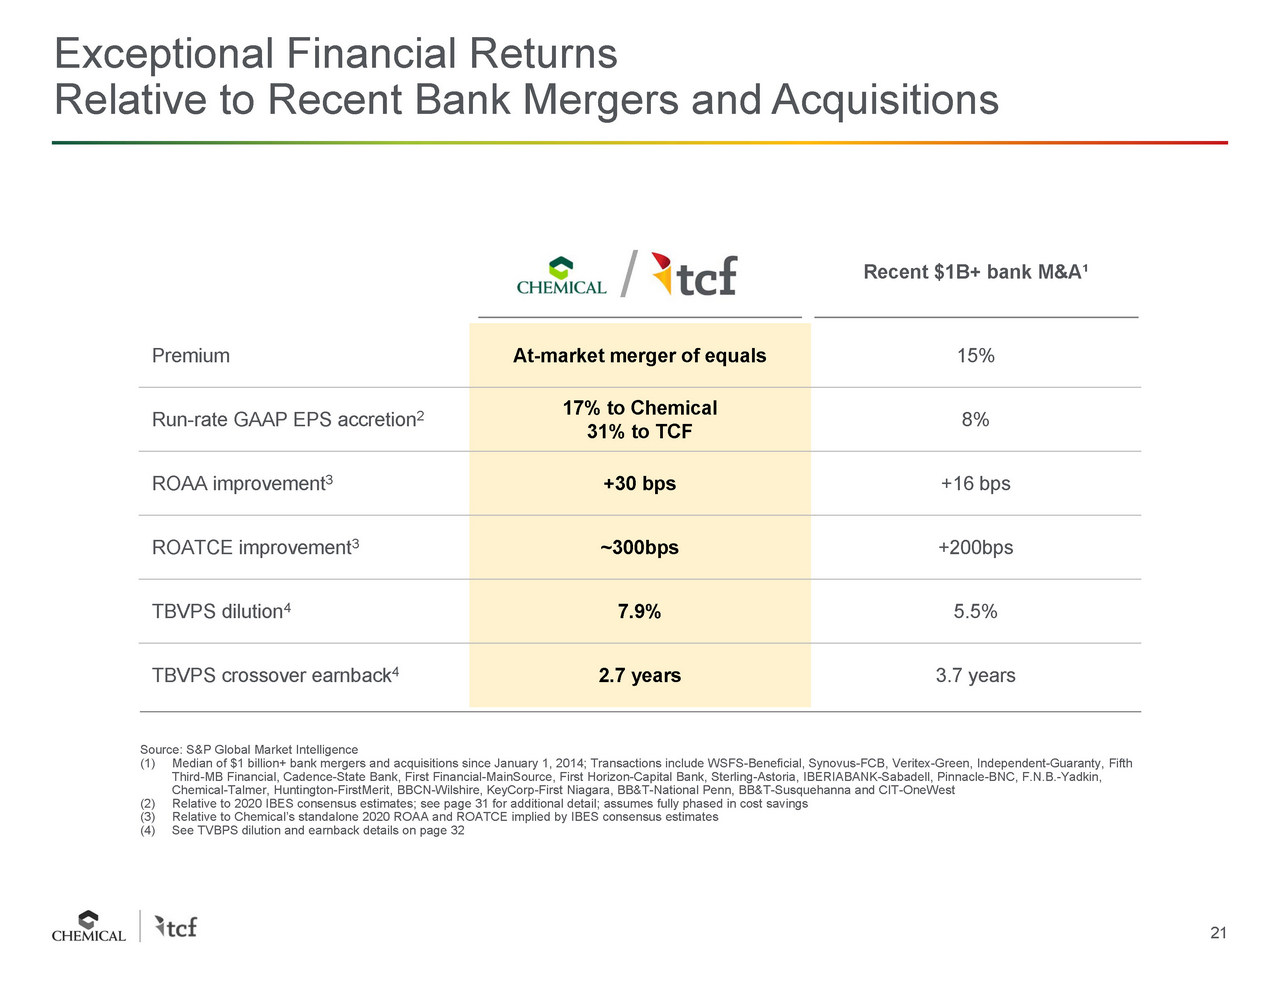
Task: Select the 'At-market merger of equals' cell
Action: tap(640, 356)
